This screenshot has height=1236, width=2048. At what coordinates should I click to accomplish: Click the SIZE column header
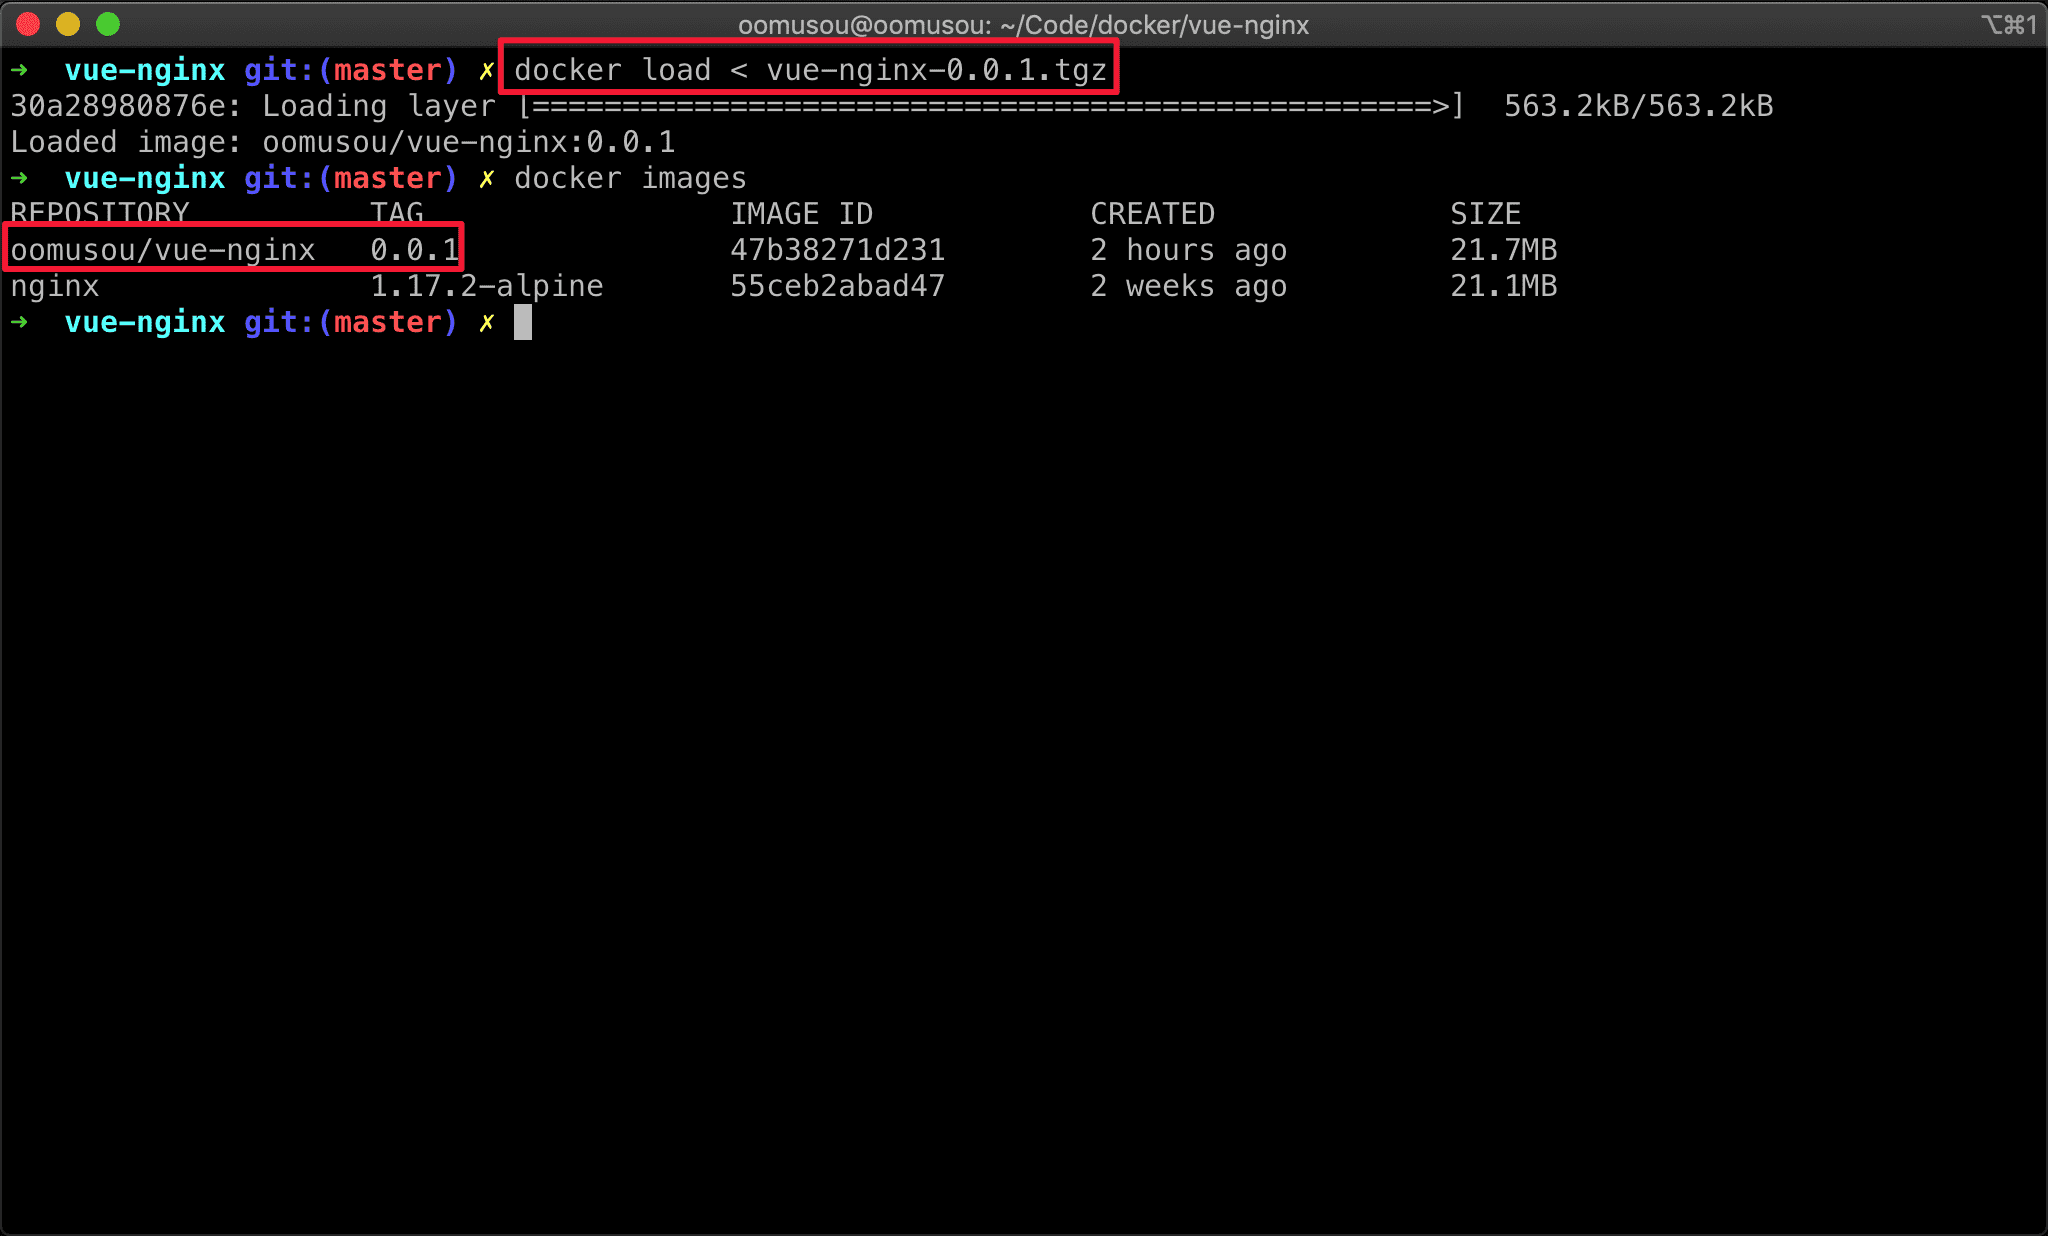[x=1485, y=214]
